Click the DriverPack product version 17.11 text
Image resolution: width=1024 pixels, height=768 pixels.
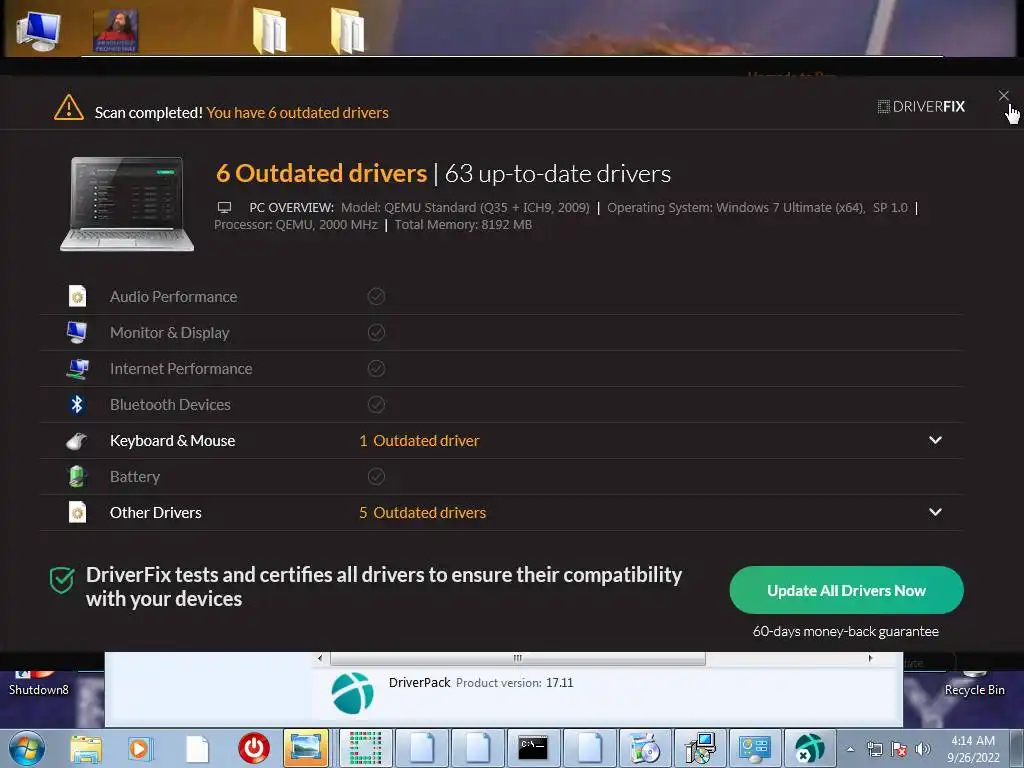tap(515, 682)
